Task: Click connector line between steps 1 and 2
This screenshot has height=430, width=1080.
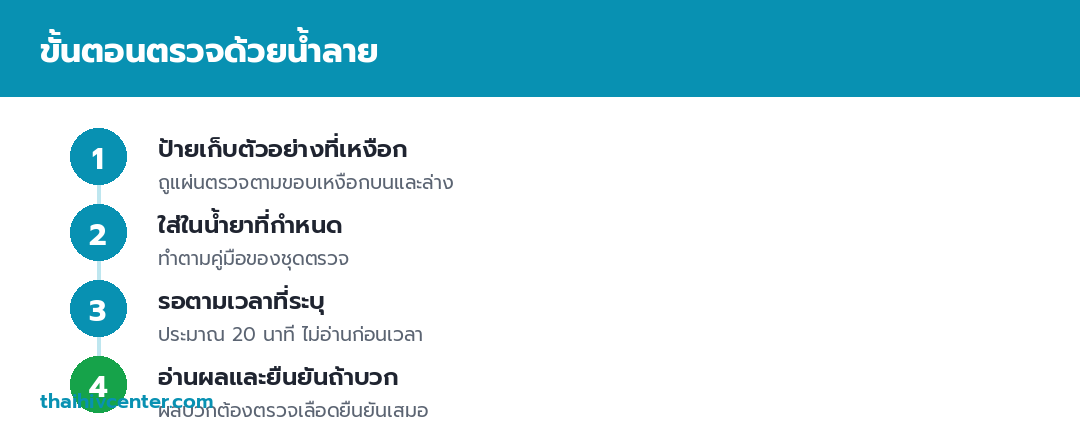Action: click(98, 194)
